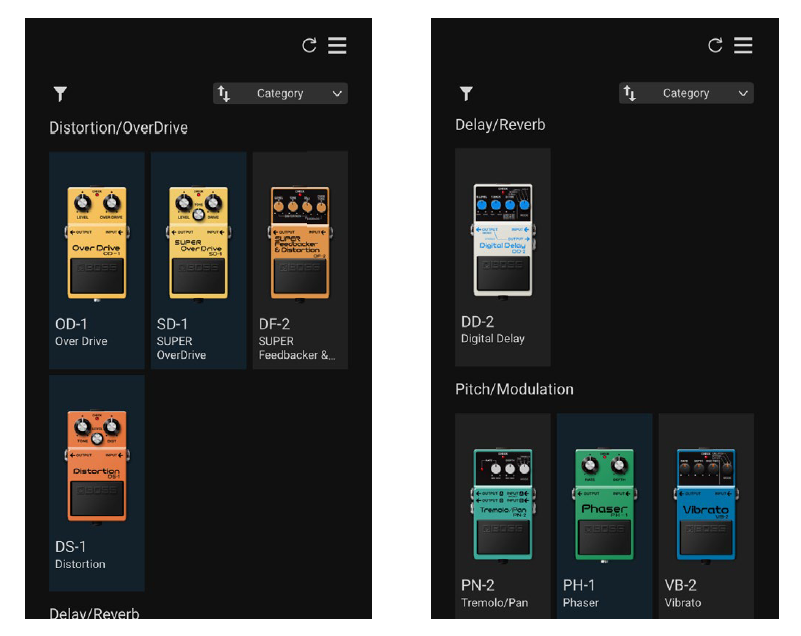801x636 pixels.
Task: Select the PH-1 Phaser pedal
Action: tap(604, 516)
